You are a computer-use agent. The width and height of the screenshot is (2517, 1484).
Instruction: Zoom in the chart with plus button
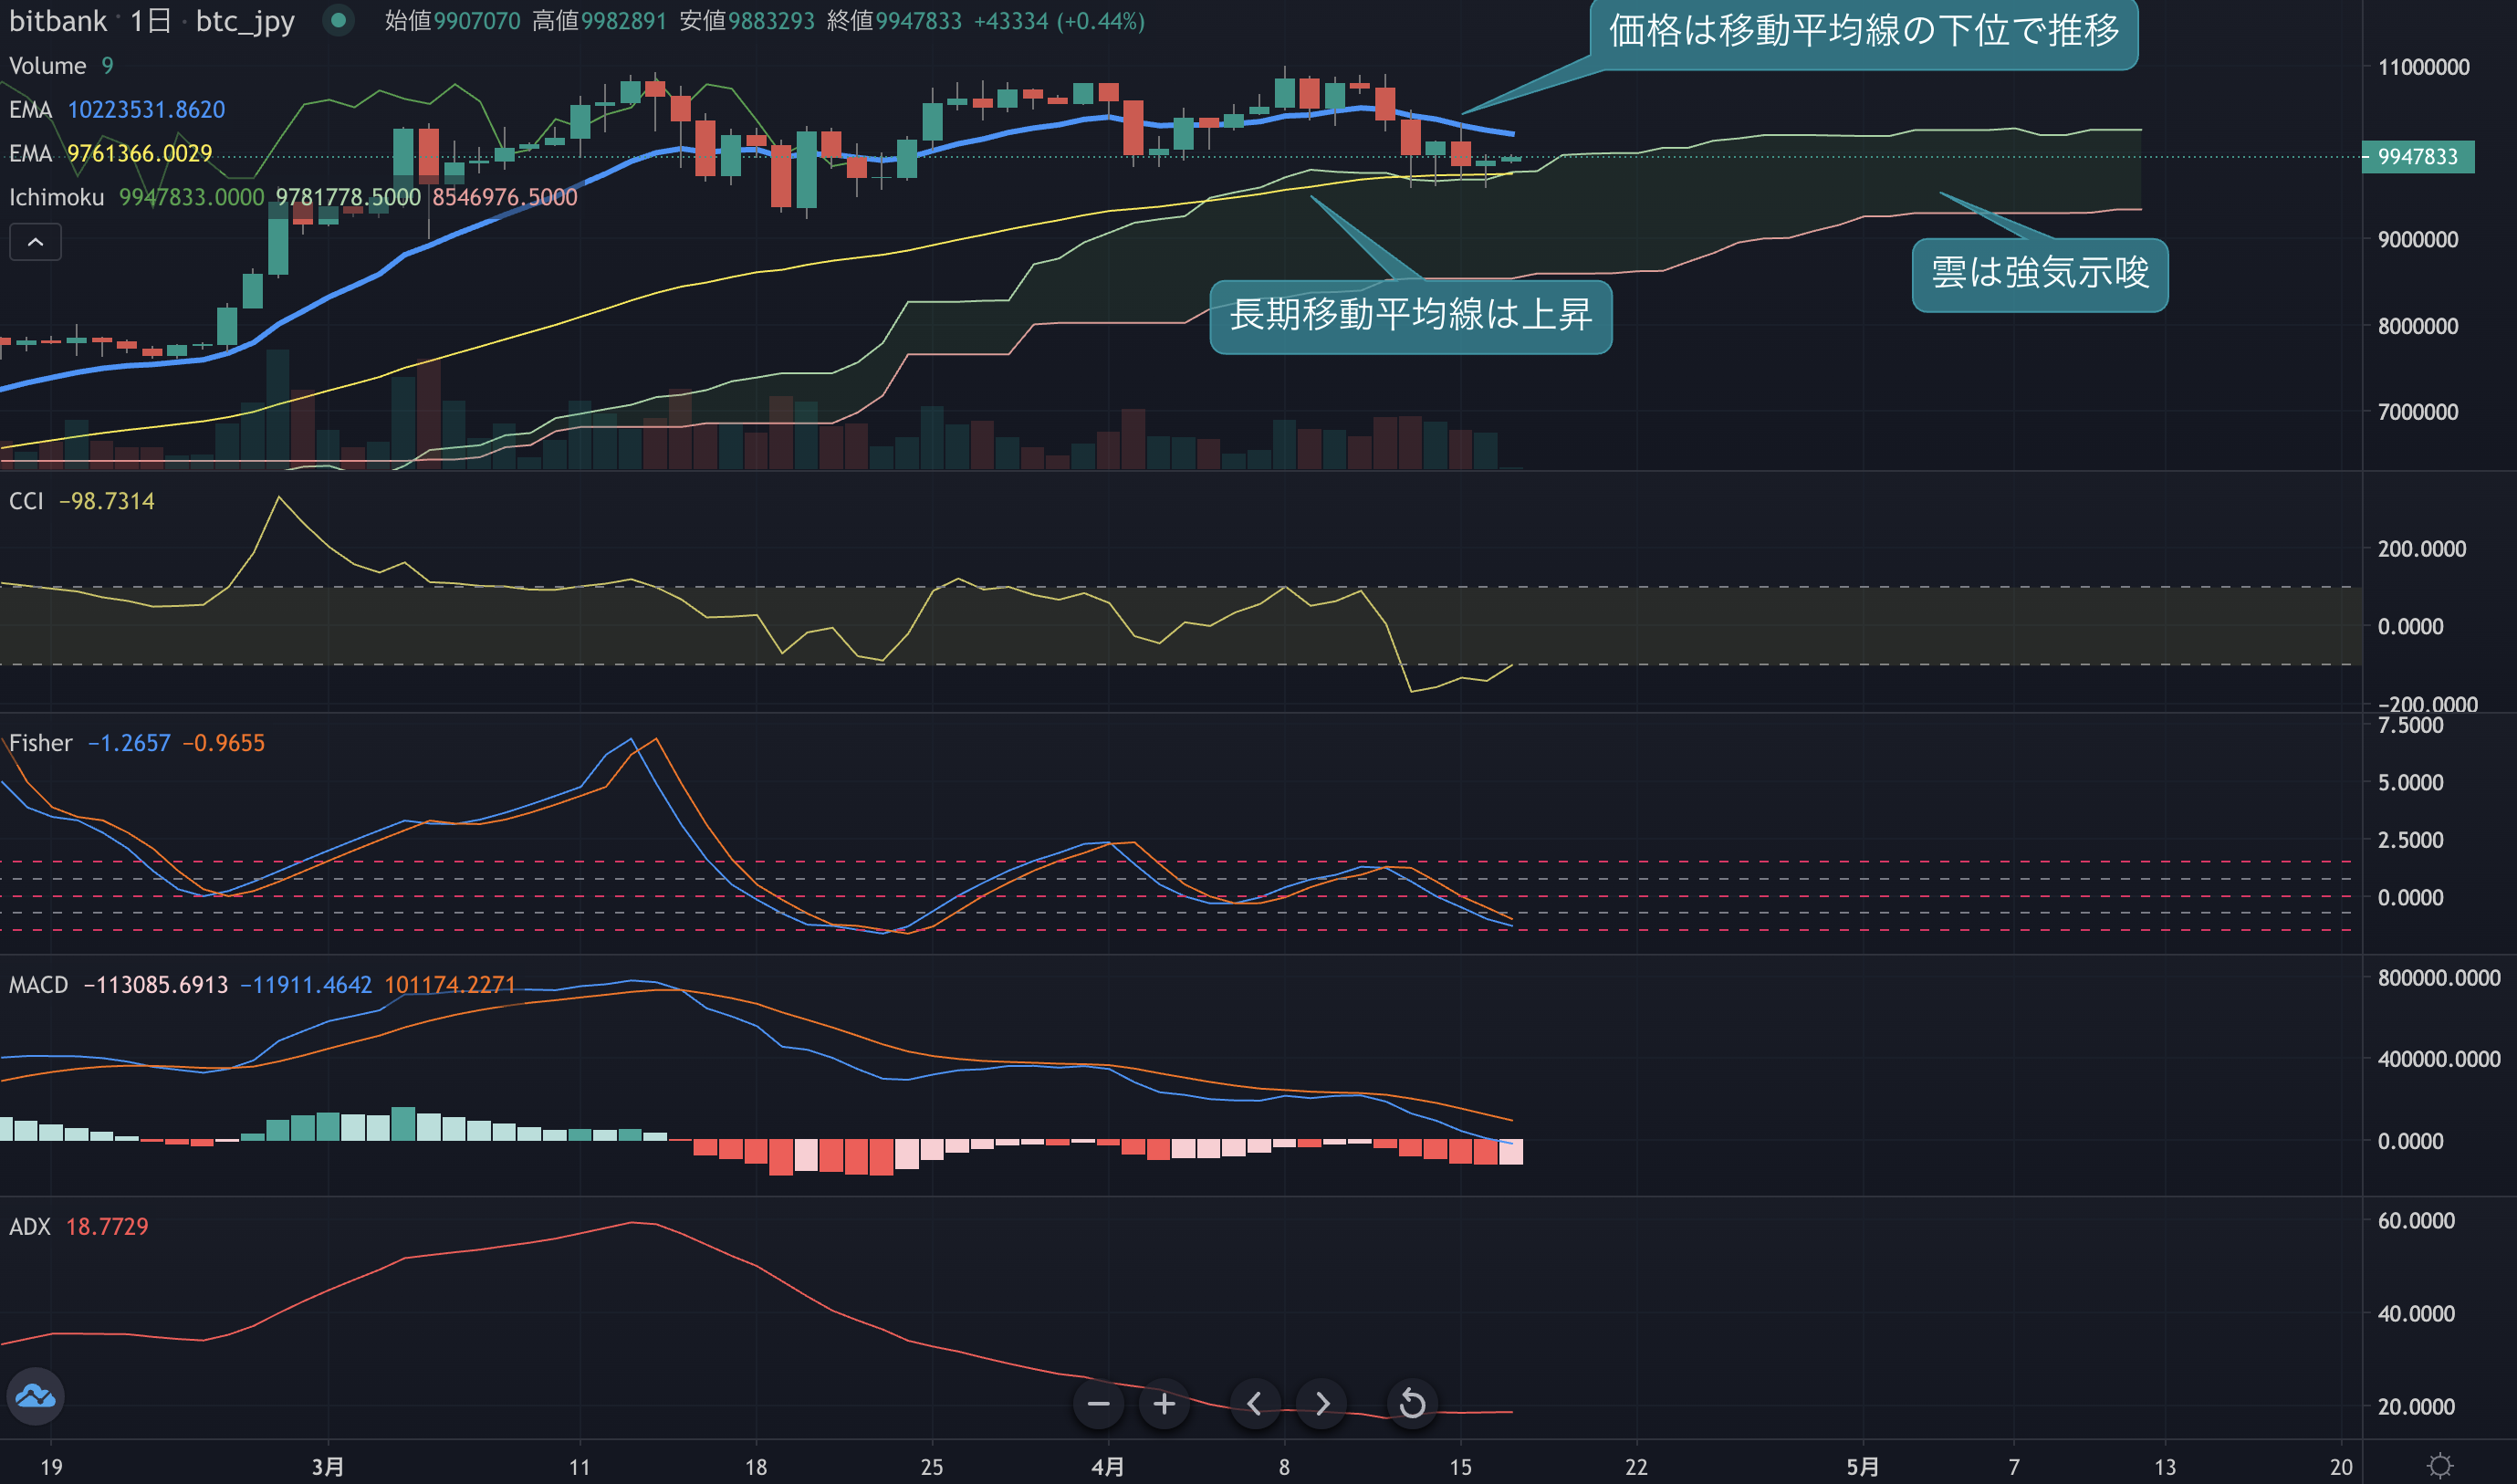pyautogui.click(x=1164, y=1404)
